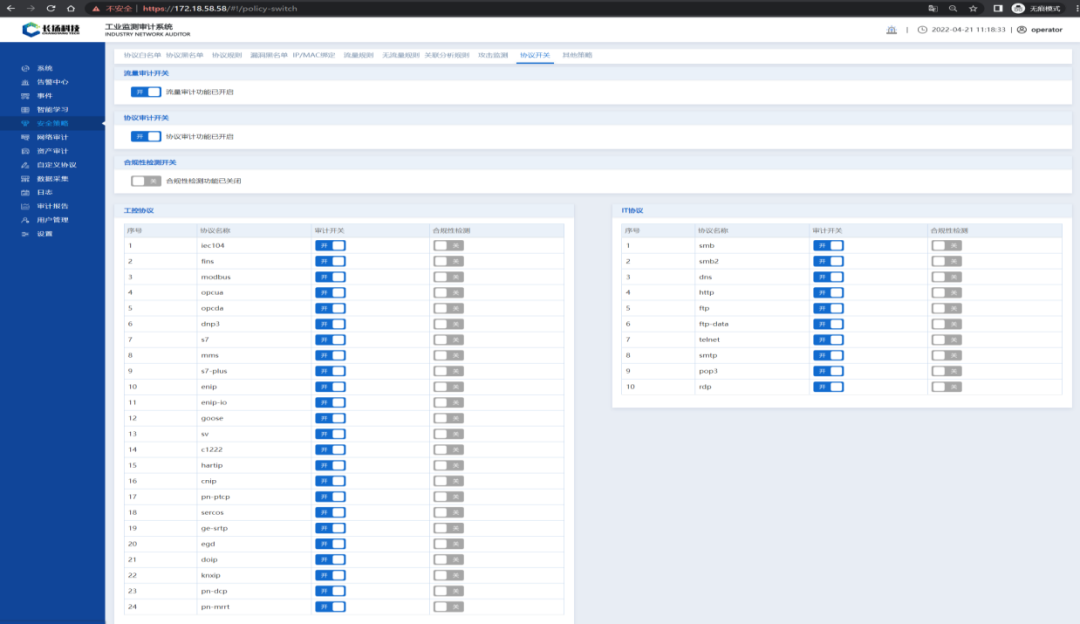The height and width of the screenshot is (624, 1080).
Task: Turn off the 流量审计 switch
Action: (146, 92)
